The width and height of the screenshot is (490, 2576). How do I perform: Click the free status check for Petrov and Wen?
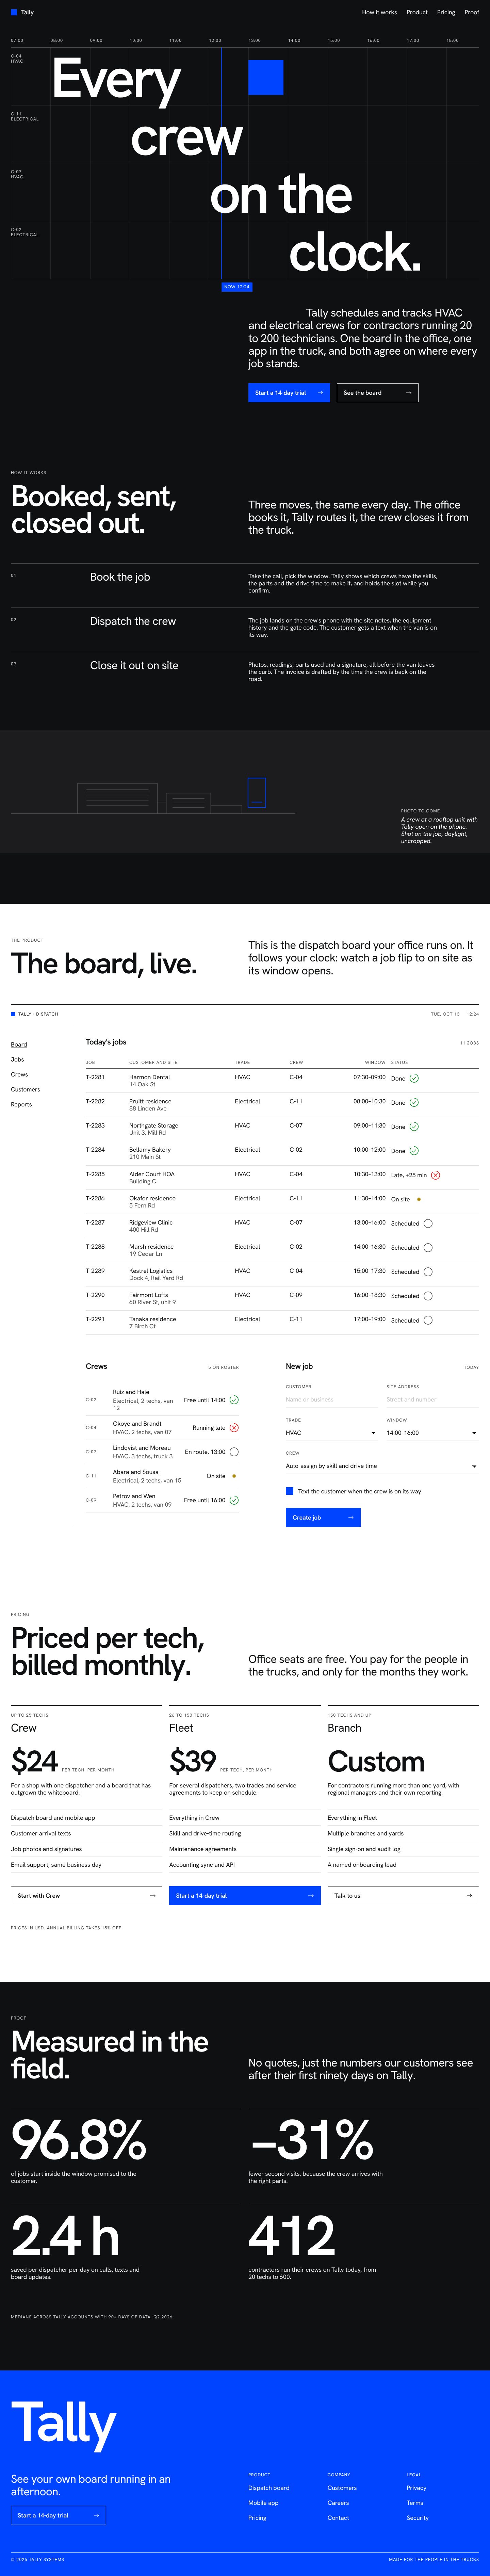tap(234, 1500)
